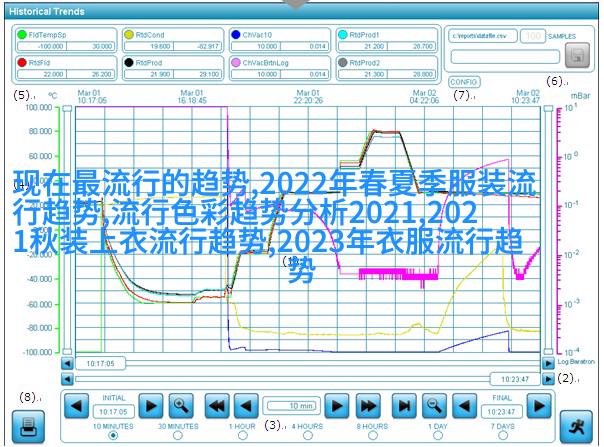Click the RtdCond 19.600 value field
604x447 pixels.
tap(149, 46)
